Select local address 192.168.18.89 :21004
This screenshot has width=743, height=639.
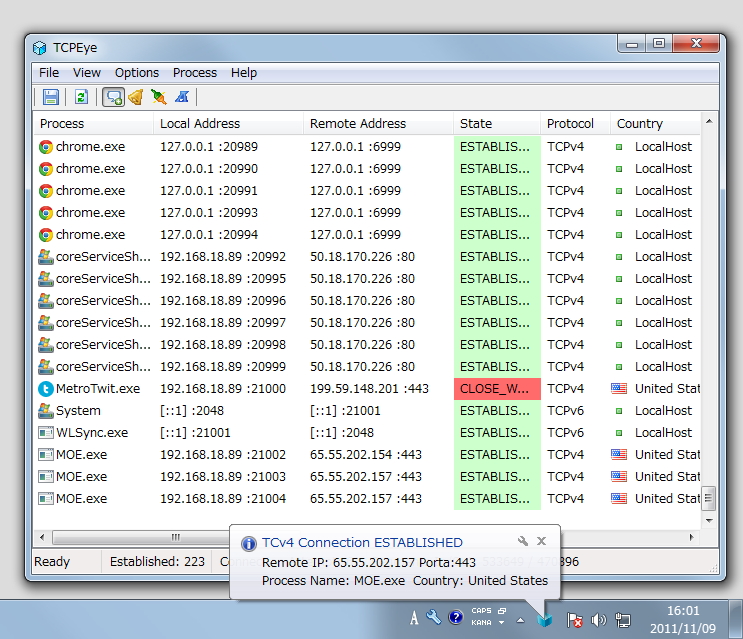(223, 499)
